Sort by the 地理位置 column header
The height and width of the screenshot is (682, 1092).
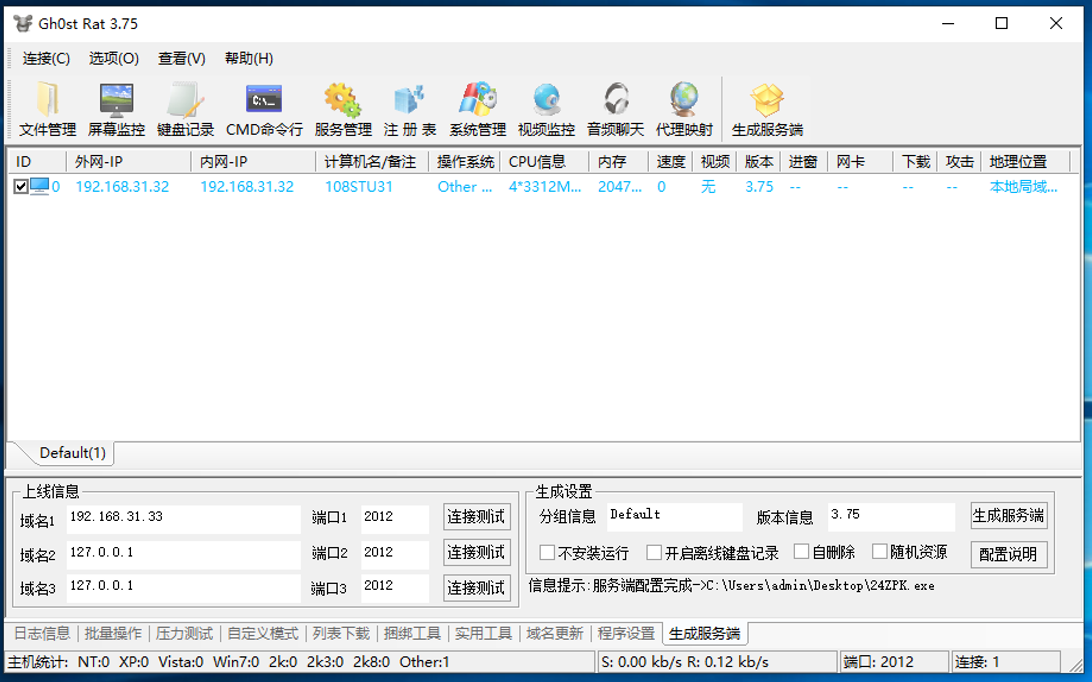click(1025, 162)
